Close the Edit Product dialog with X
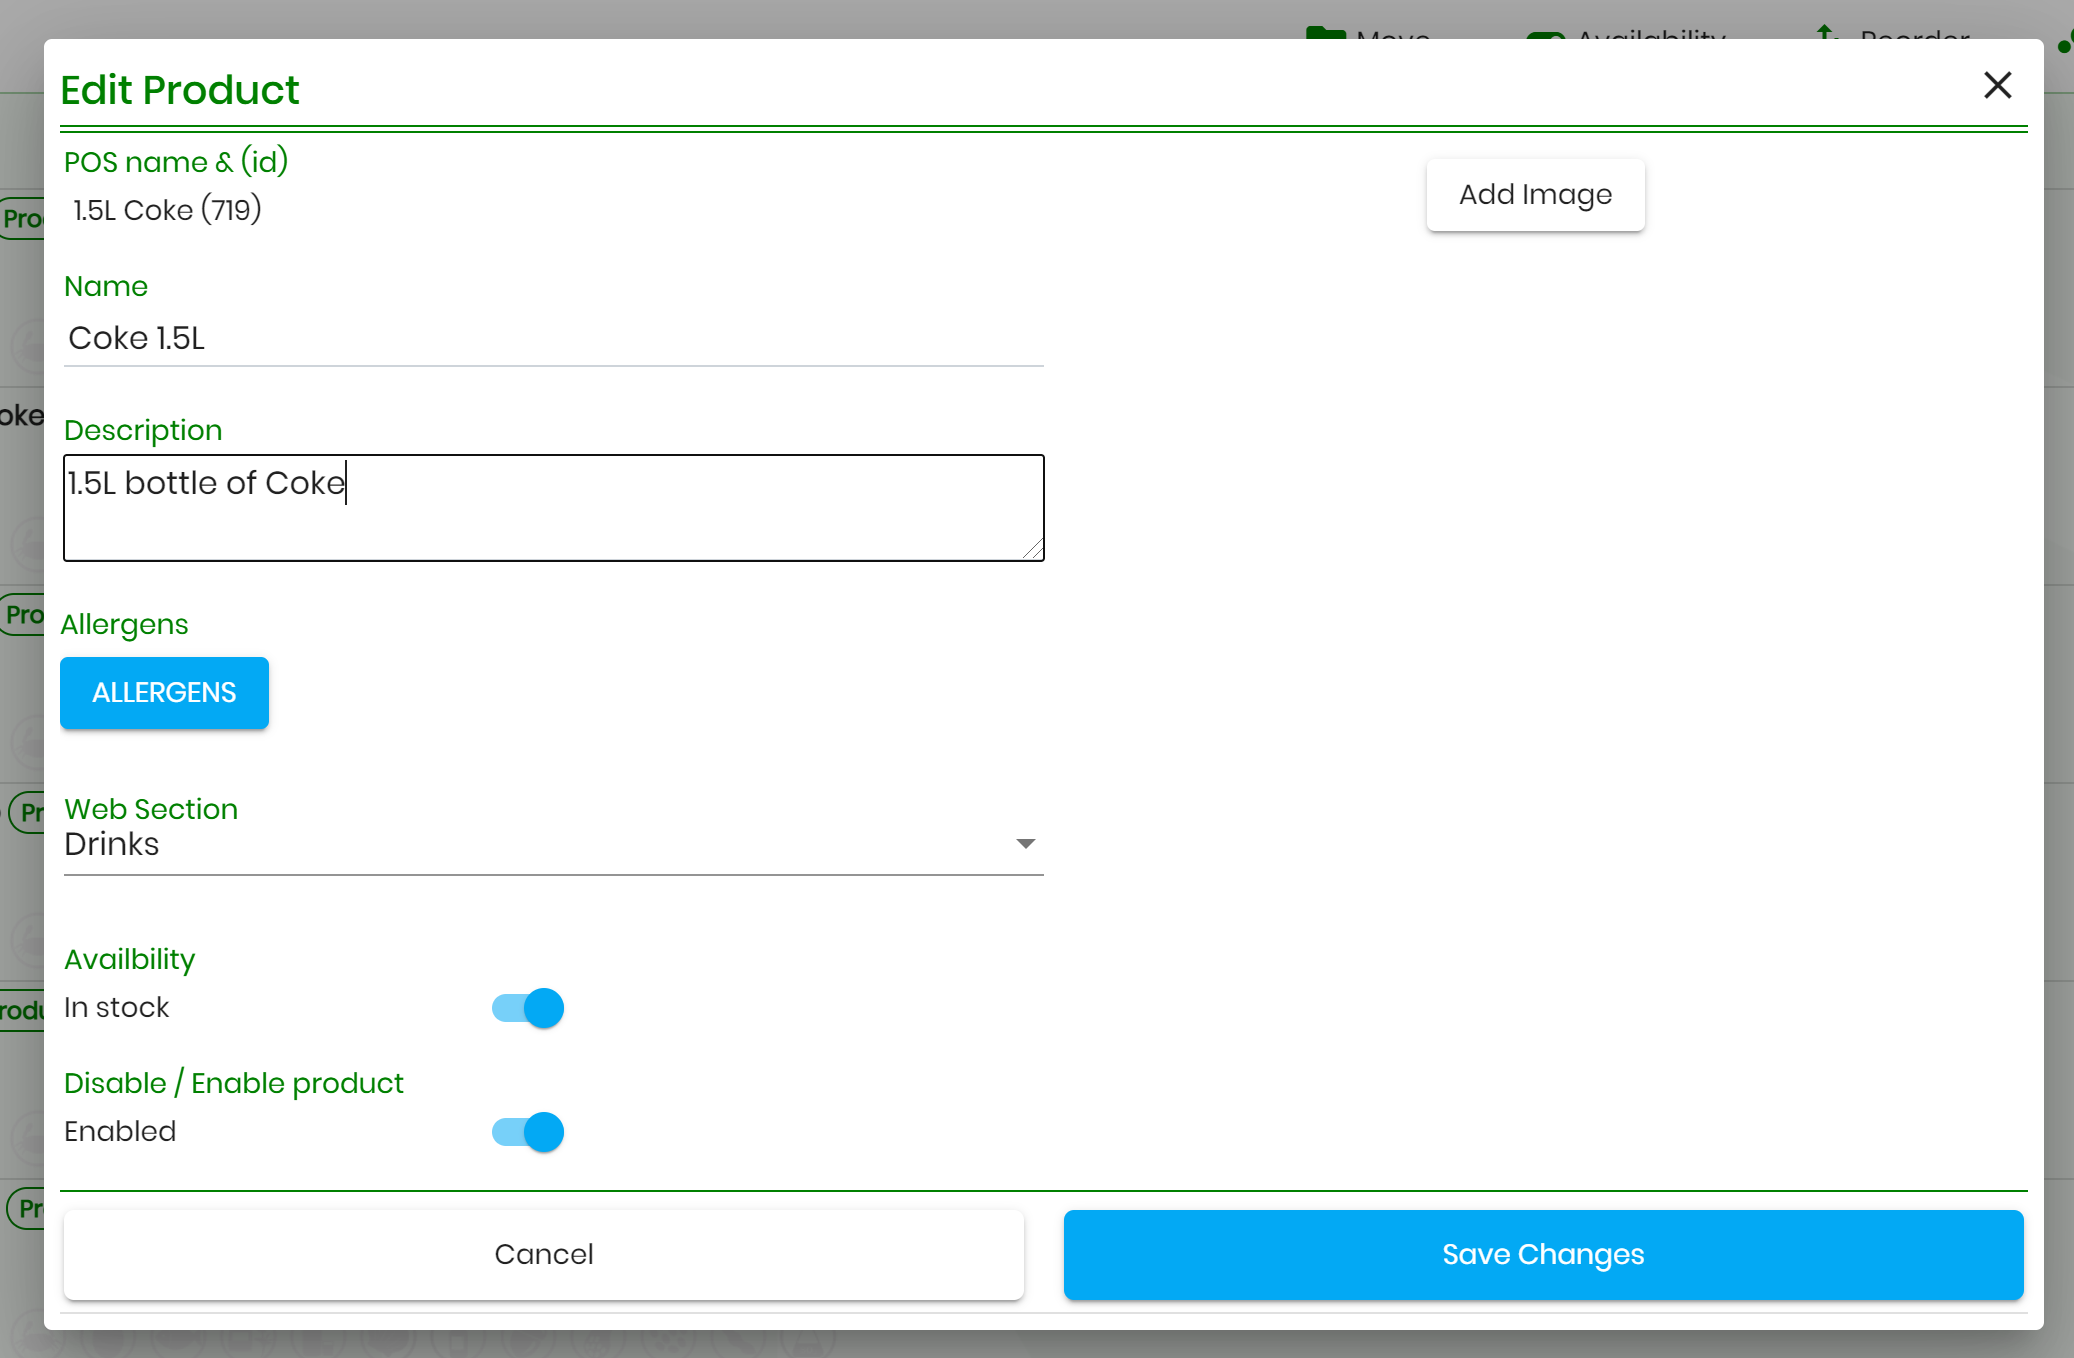Viewport: 2074px width, 1358px height. tap(1997, 86)
